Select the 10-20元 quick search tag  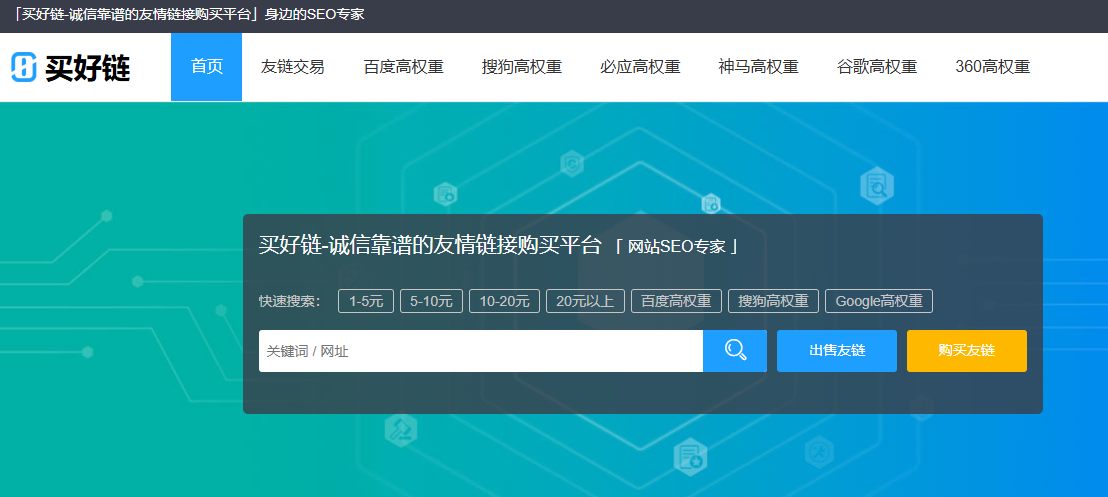coord(505,301)
